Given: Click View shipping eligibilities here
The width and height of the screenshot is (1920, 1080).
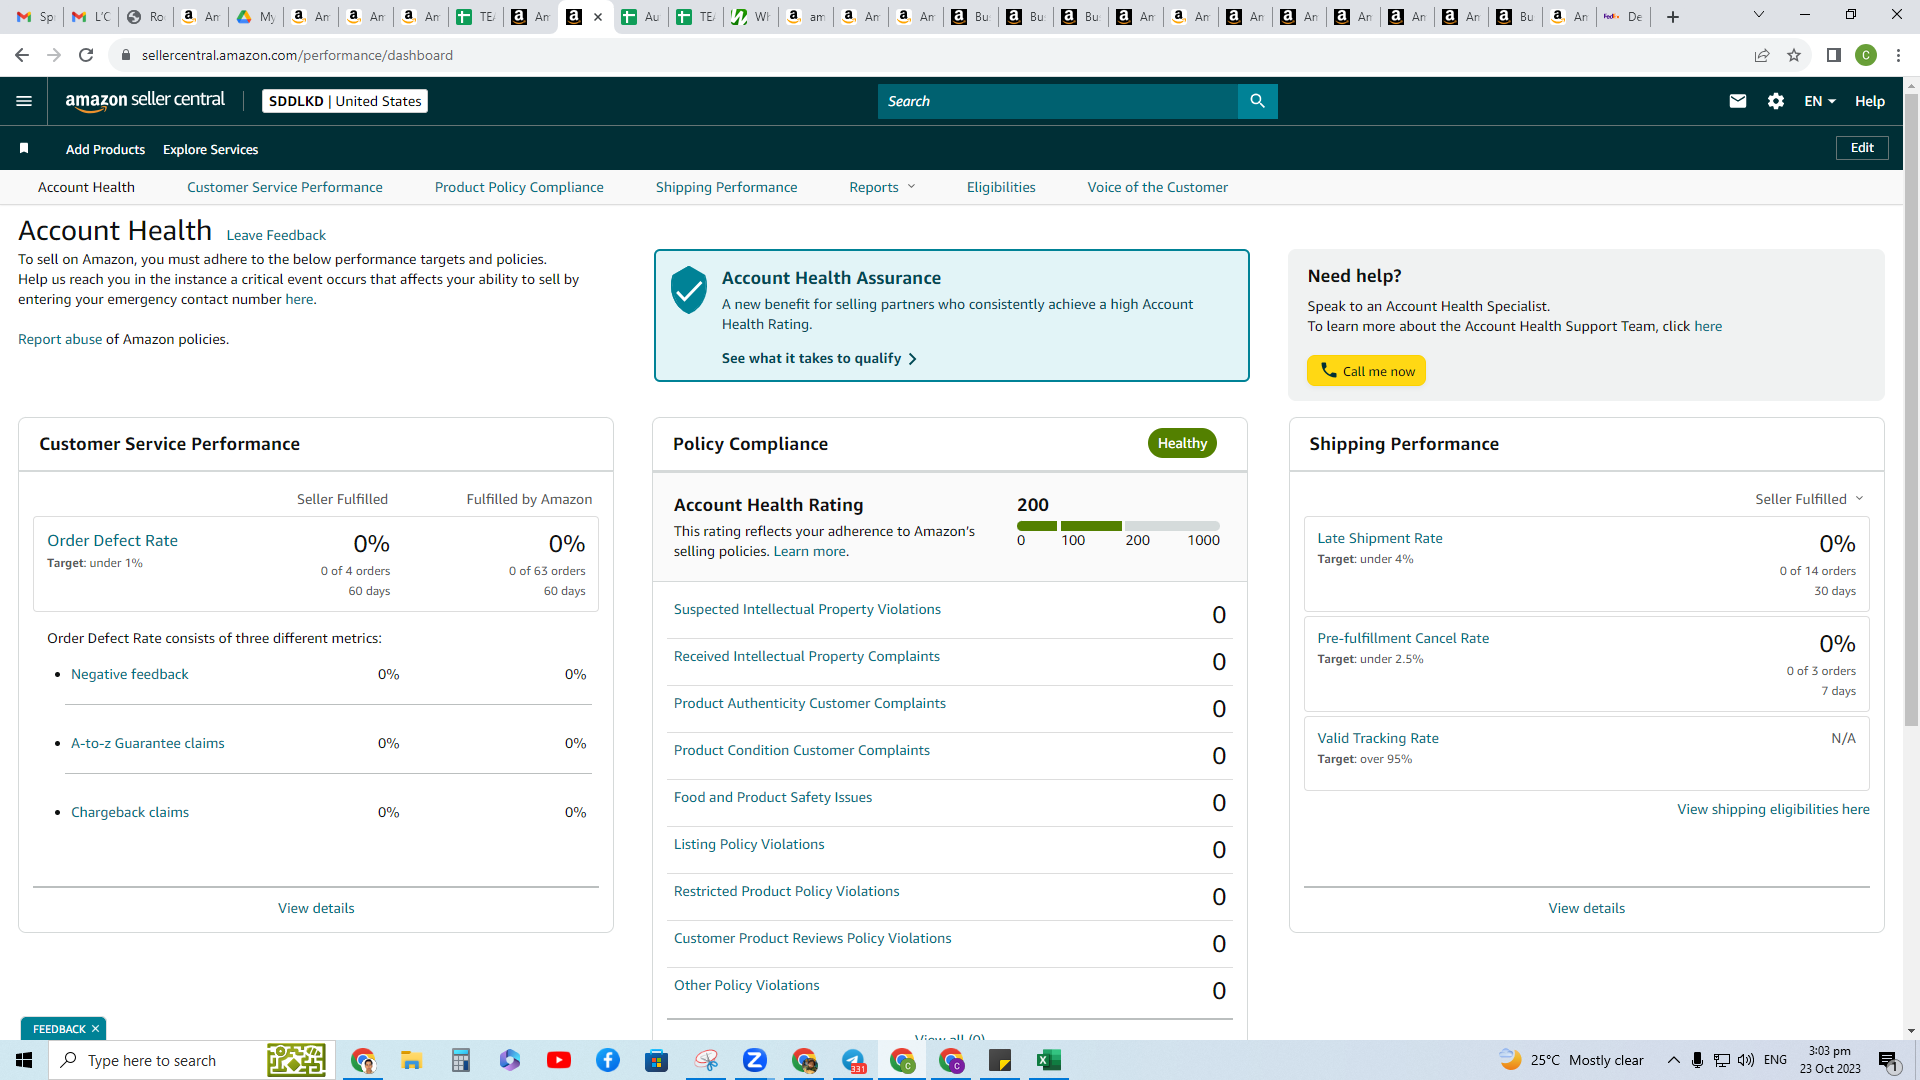Looking at the screenshot, I should (1773, 809).
